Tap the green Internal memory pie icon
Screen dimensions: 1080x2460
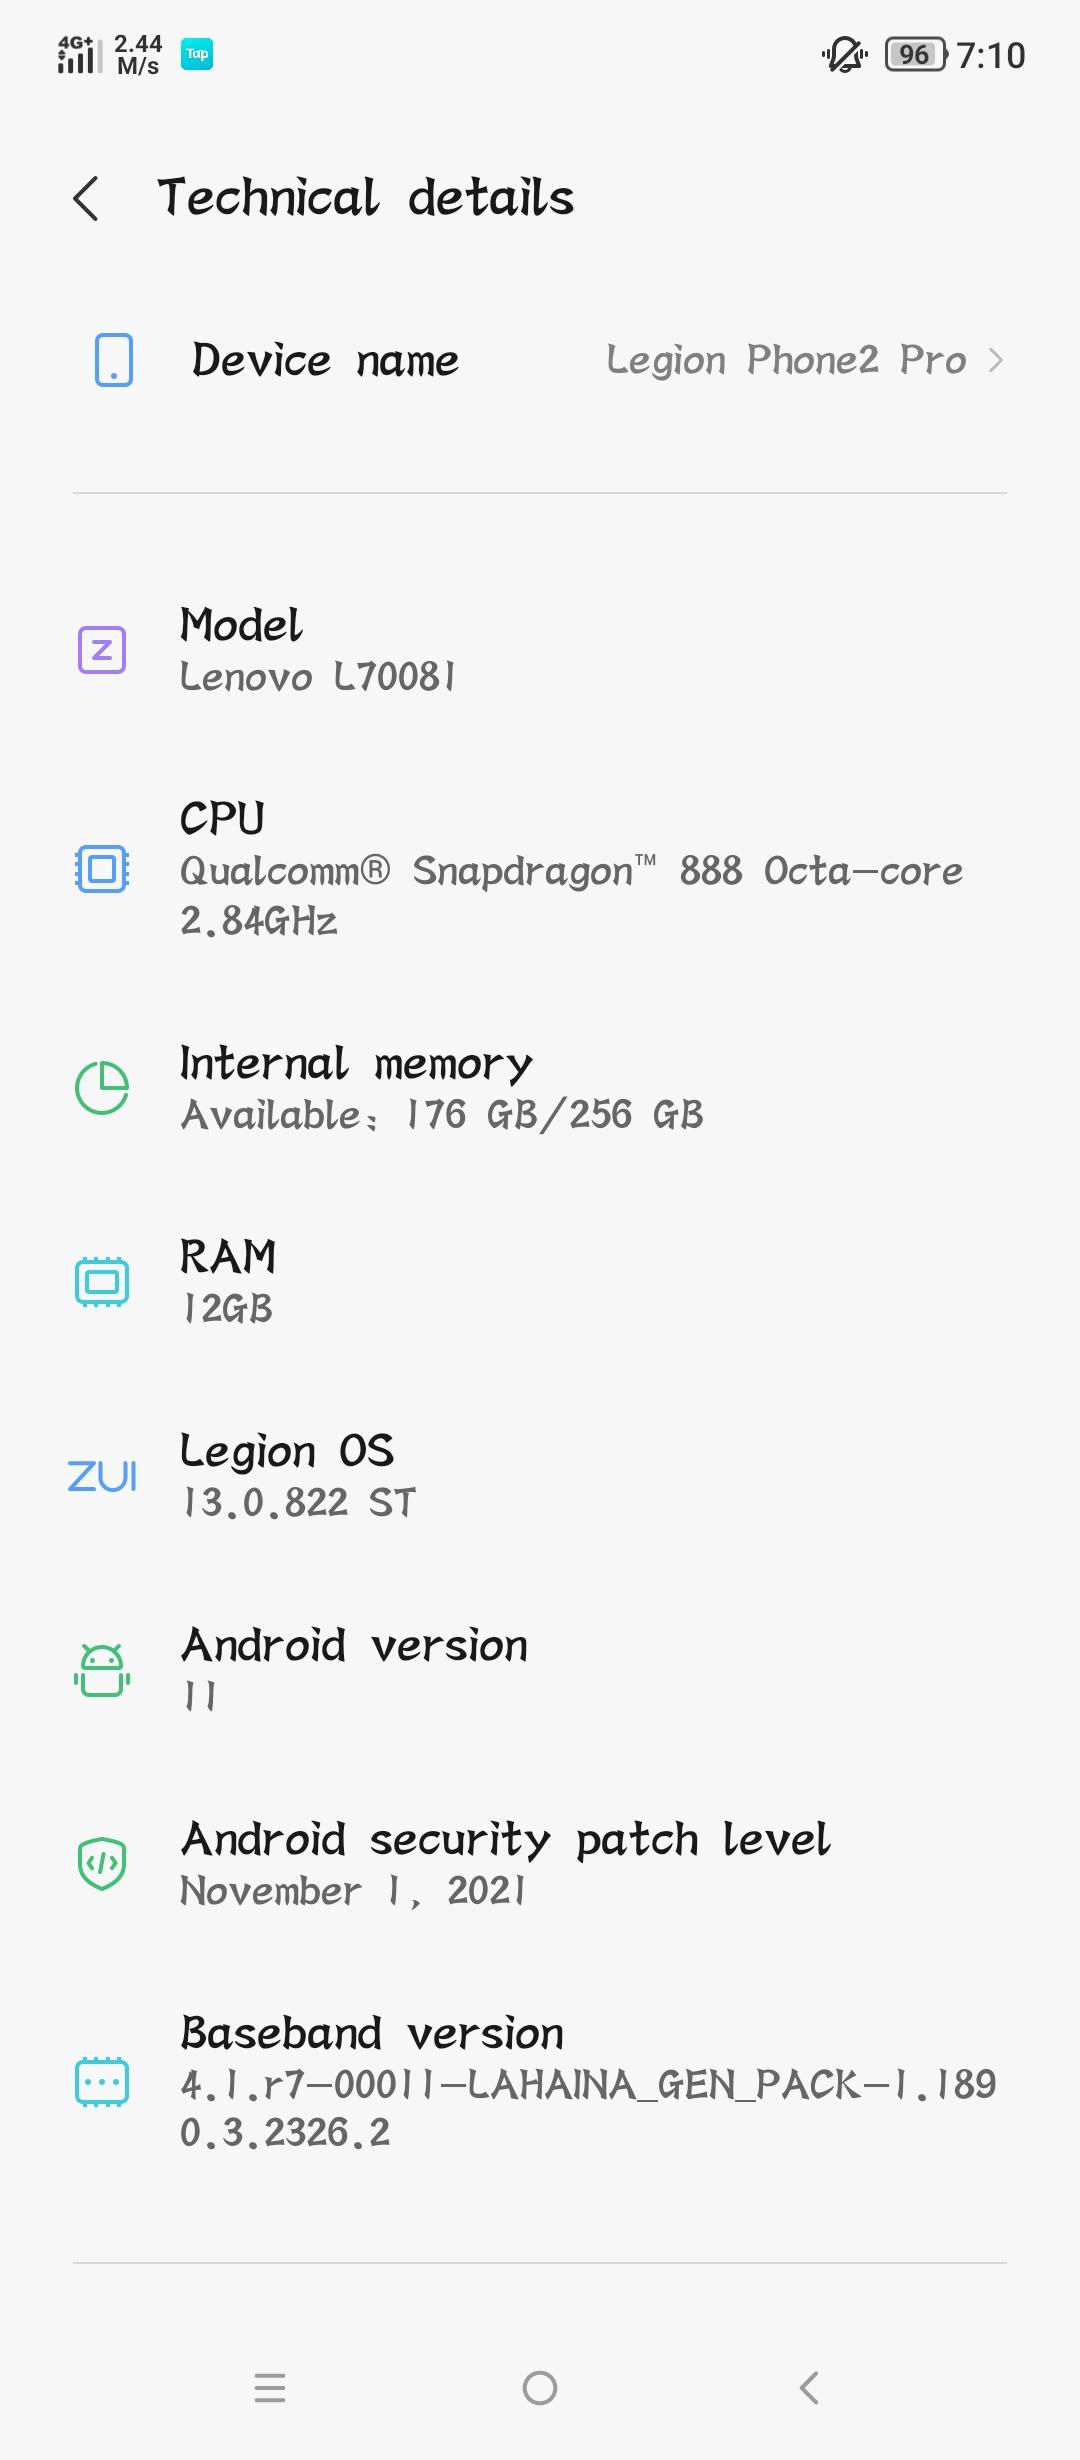102,1087
